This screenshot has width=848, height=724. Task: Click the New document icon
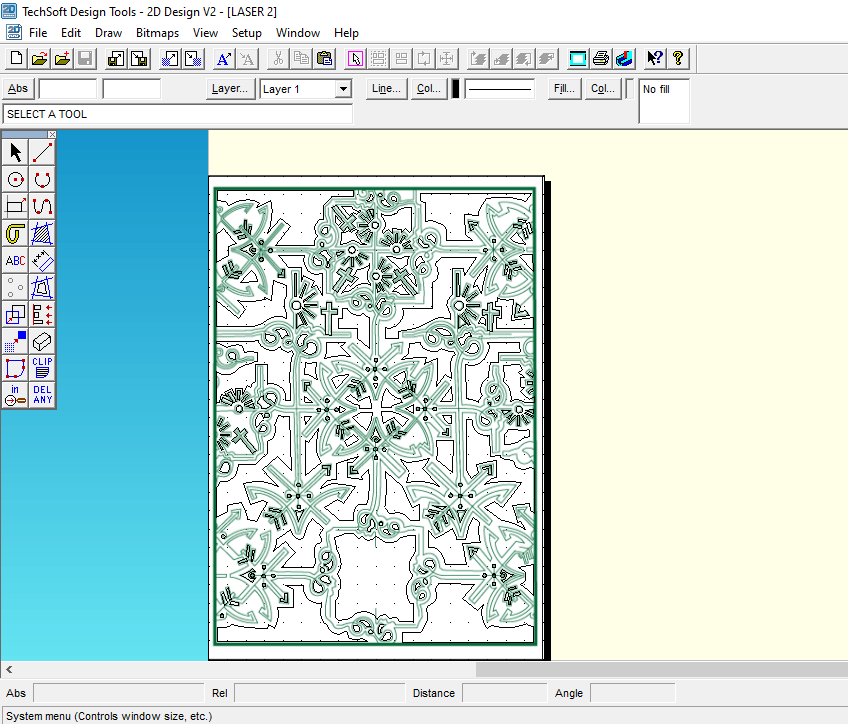16,59
